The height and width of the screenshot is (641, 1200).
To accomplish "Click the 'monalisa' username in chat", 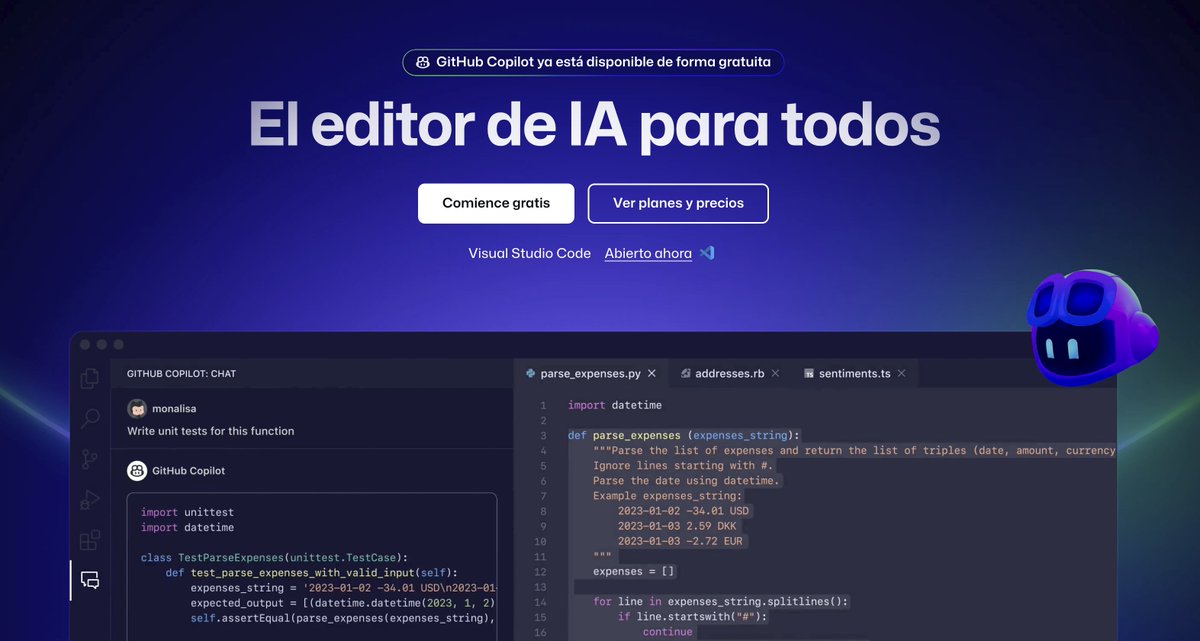I will (176, 408).
